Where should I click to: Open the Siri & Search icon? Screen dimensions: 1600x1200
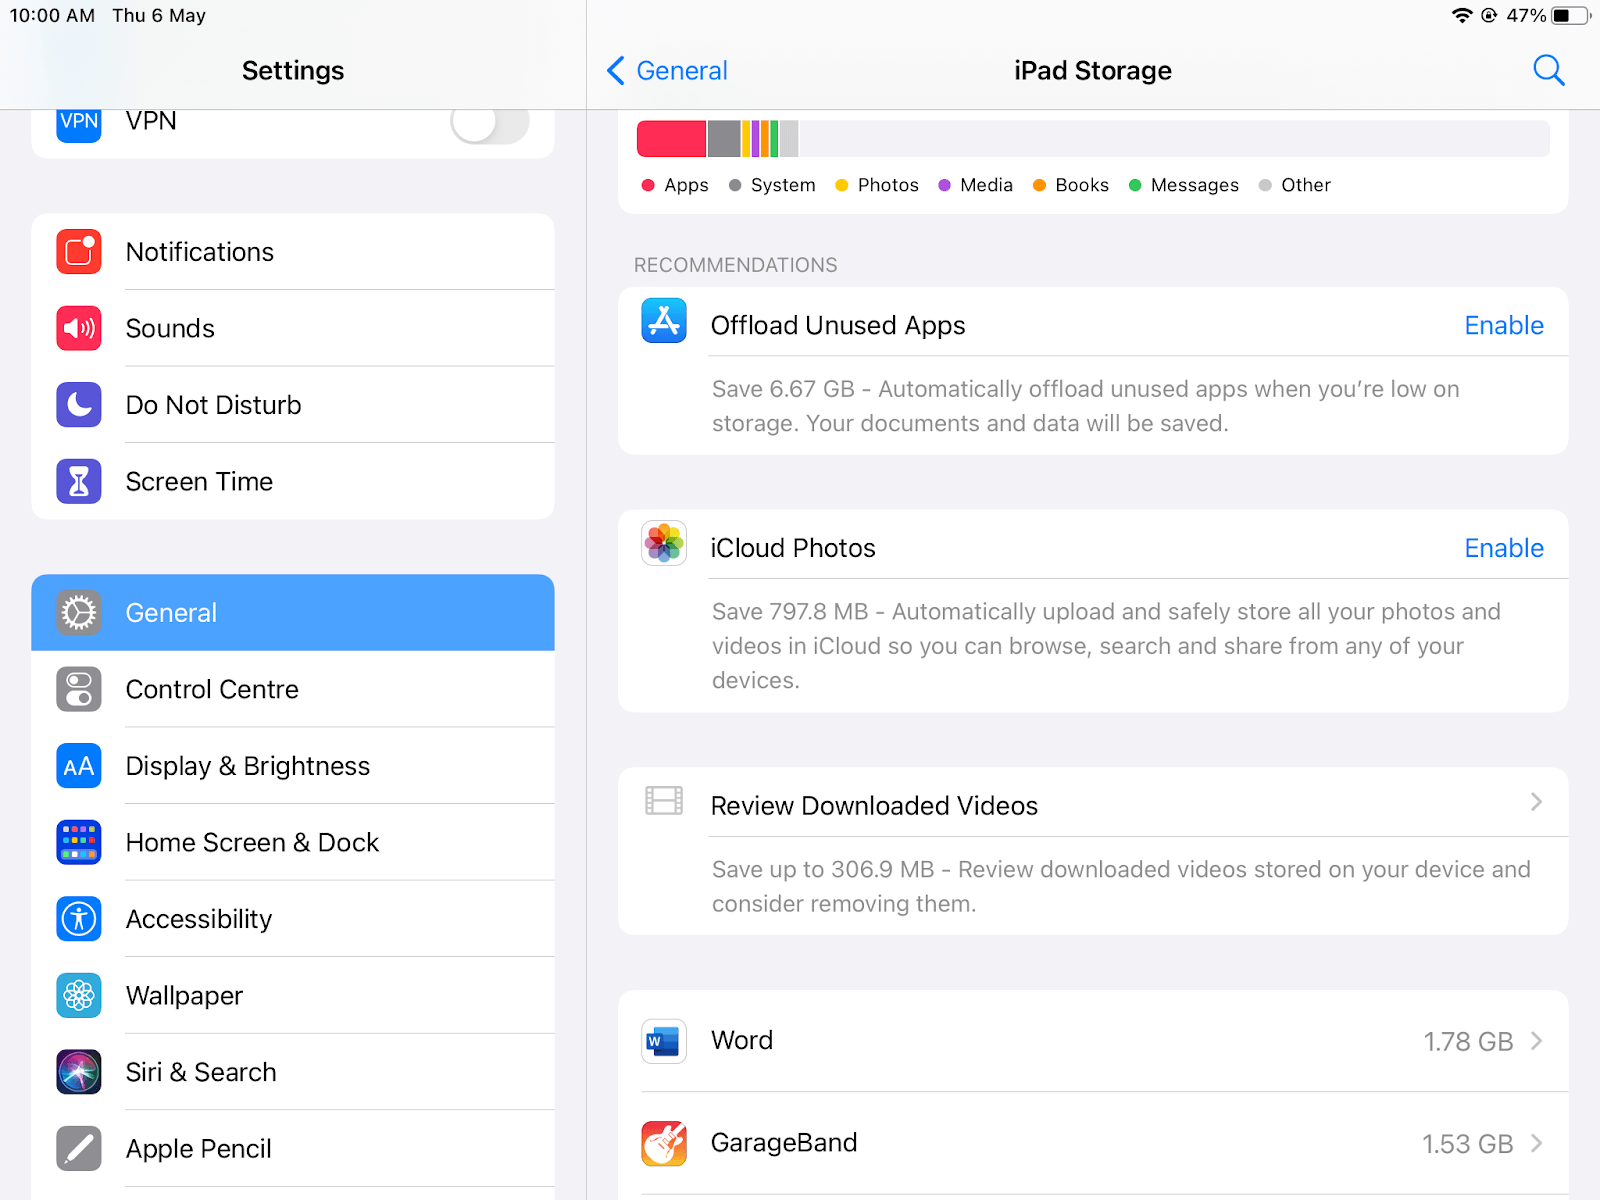[79, 1072]
